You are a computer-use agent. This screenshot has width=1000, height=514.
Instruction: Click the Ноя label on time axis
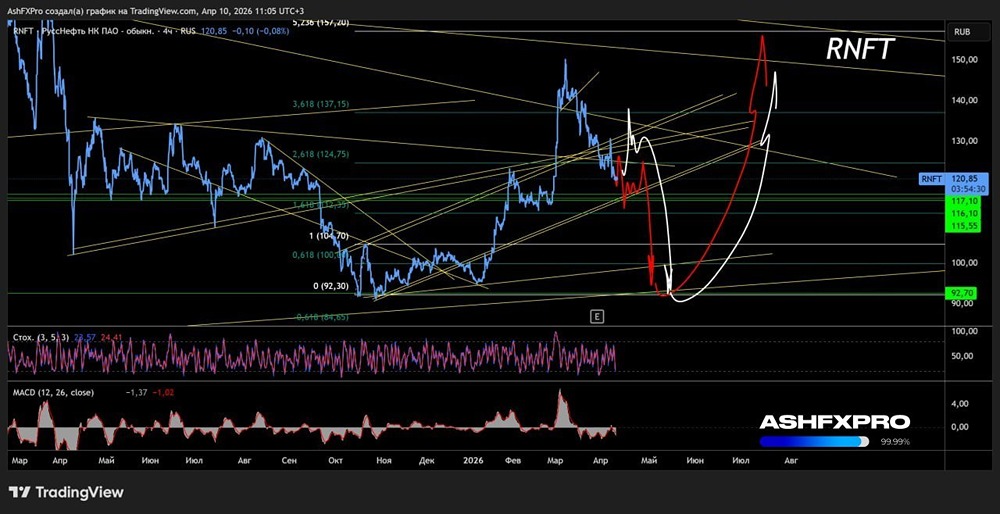point(384,459)
